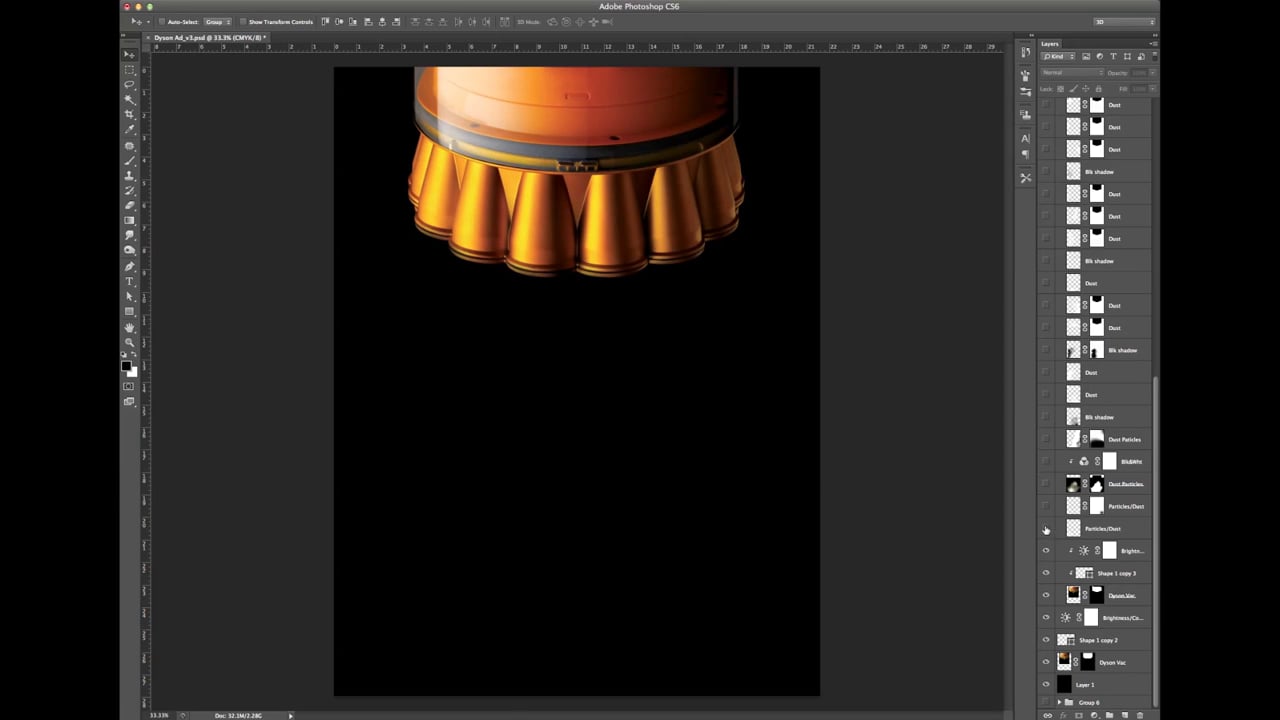Viewport: 1280px width, 720px height.
Task: Open the Paragraph panel icon
Action: [1025, 154]
